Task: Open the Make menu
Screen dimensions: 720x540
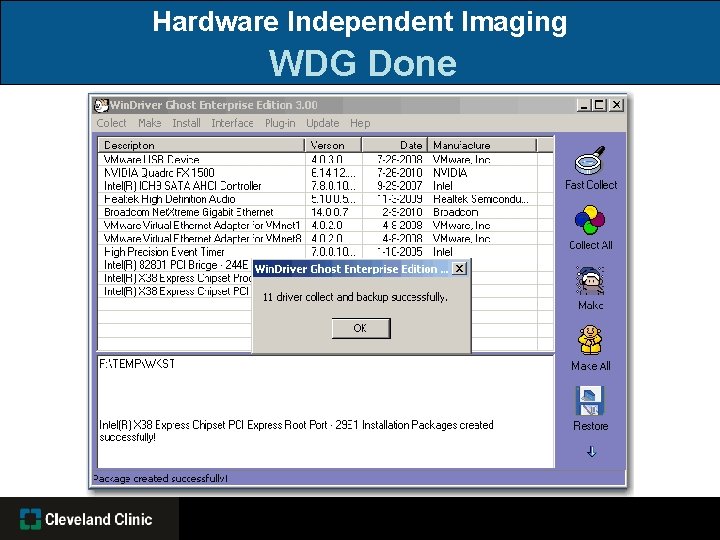Action: pyautogui.click(x=150, y=123)
